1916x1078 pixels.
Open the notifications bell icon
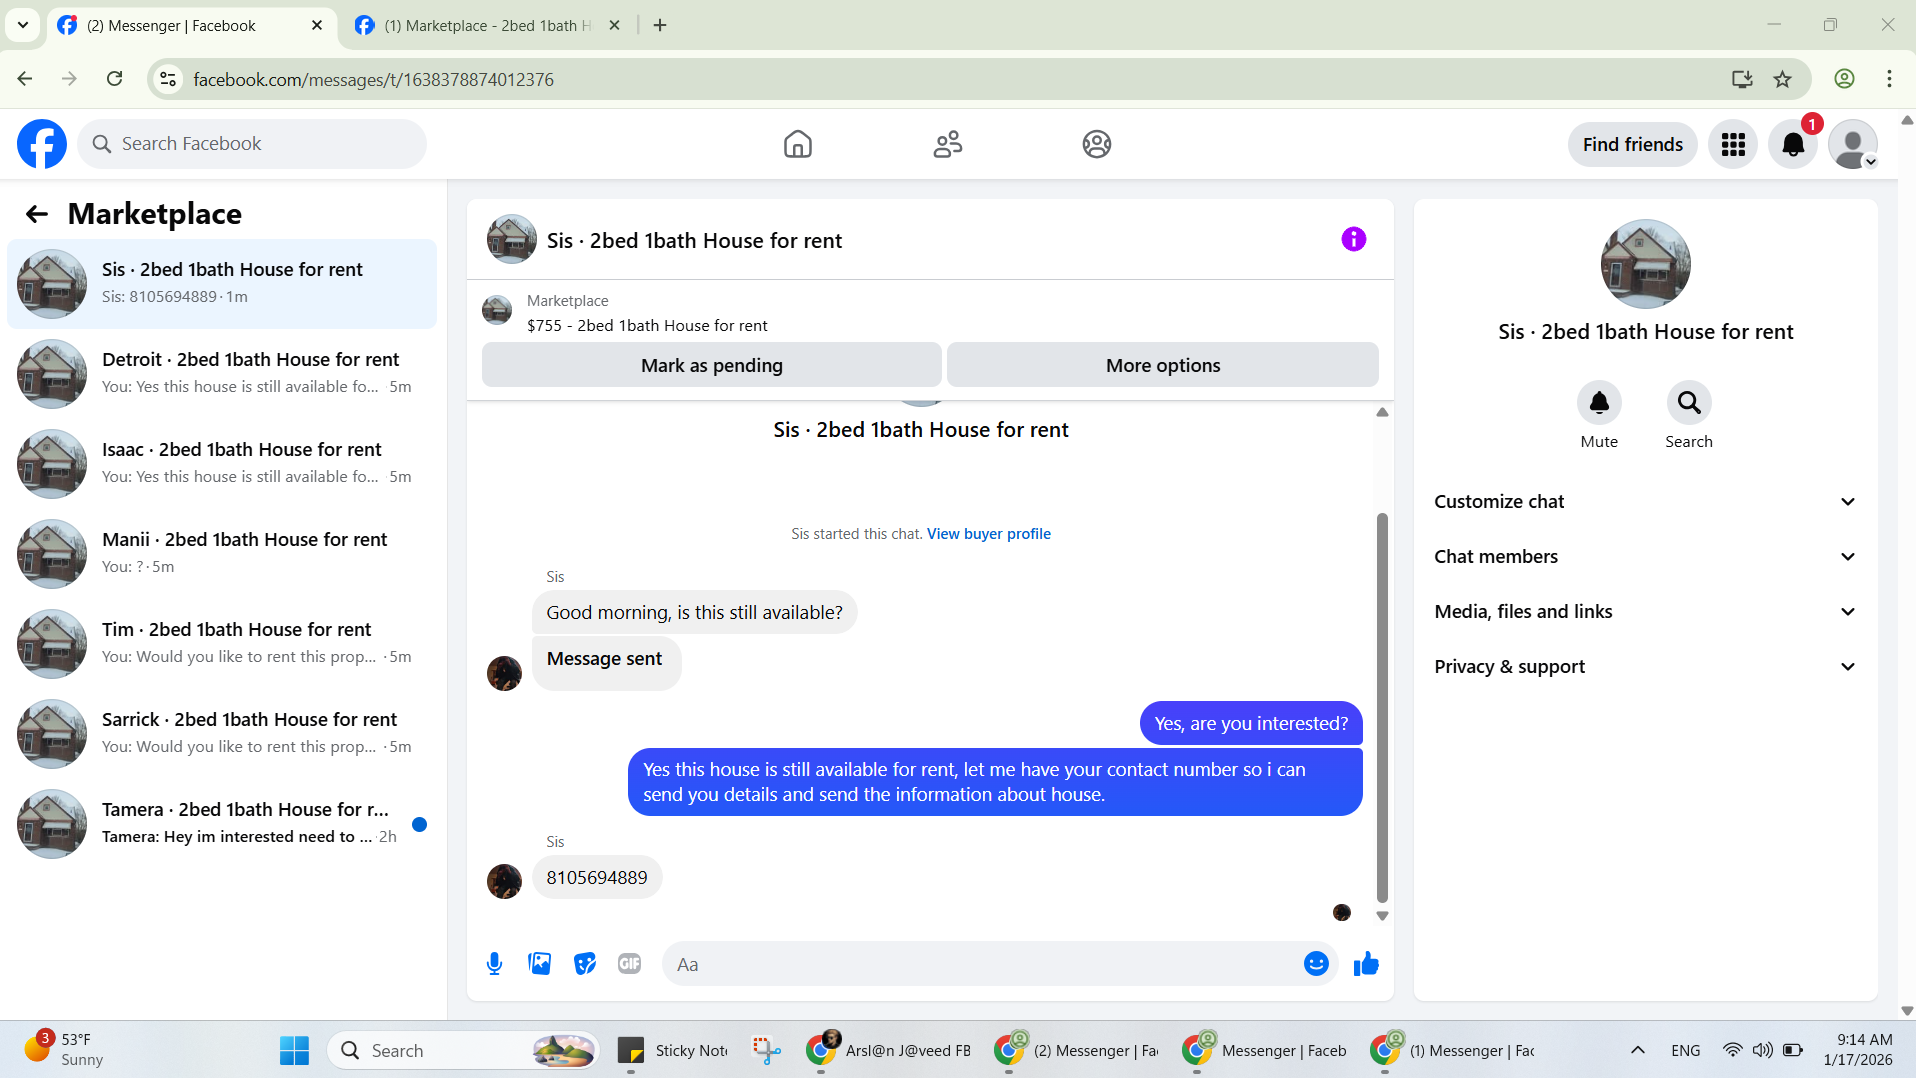(x=1793, y=144)
